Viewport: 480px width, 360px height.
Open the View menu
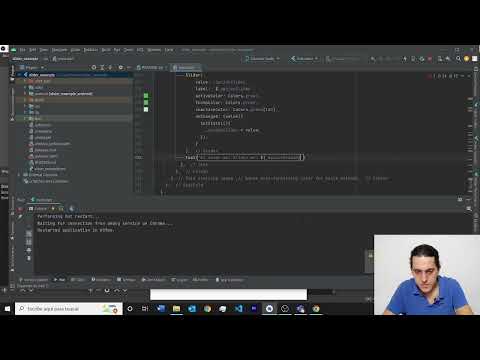pyautogui.click(x=44, y=50)
